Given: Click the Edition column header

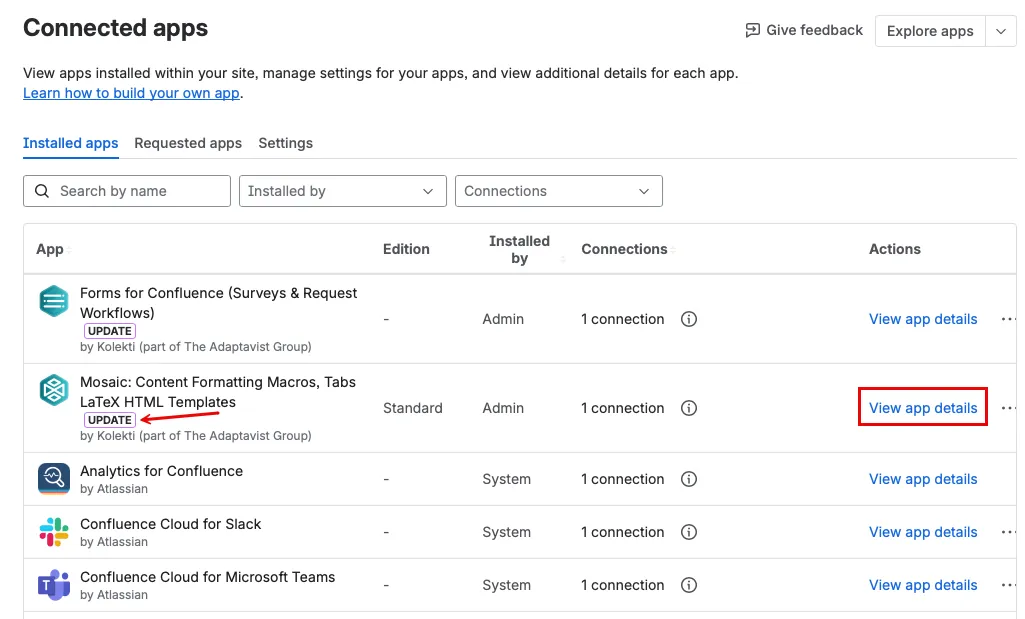Looking at the screenshot, I should (x=406, y=249).
